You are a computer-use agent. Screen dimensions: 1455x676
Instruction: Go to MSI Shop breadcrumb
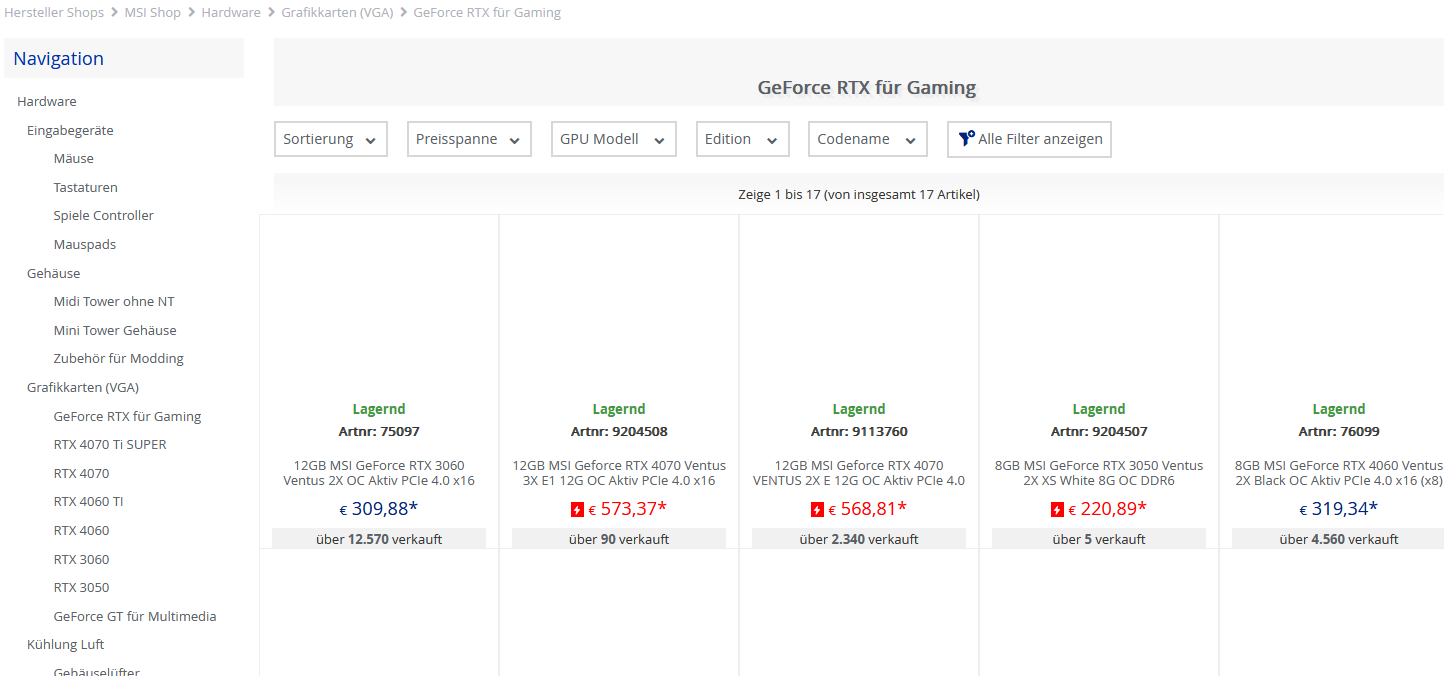coord(152,13)
